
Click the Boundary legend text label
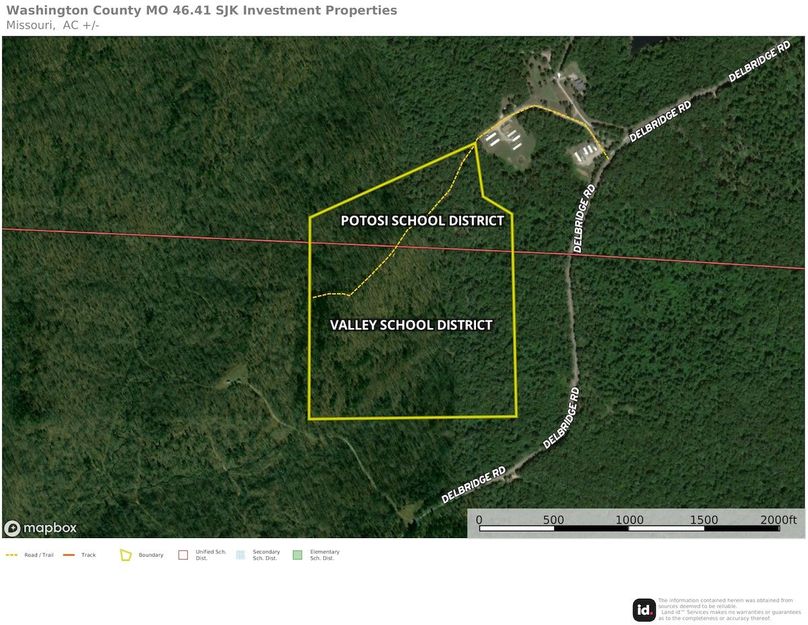(151, 555)
